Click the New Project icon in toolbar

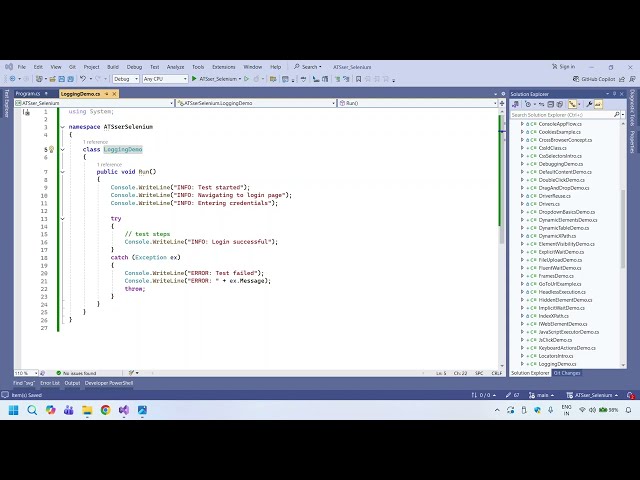point(39,79)
